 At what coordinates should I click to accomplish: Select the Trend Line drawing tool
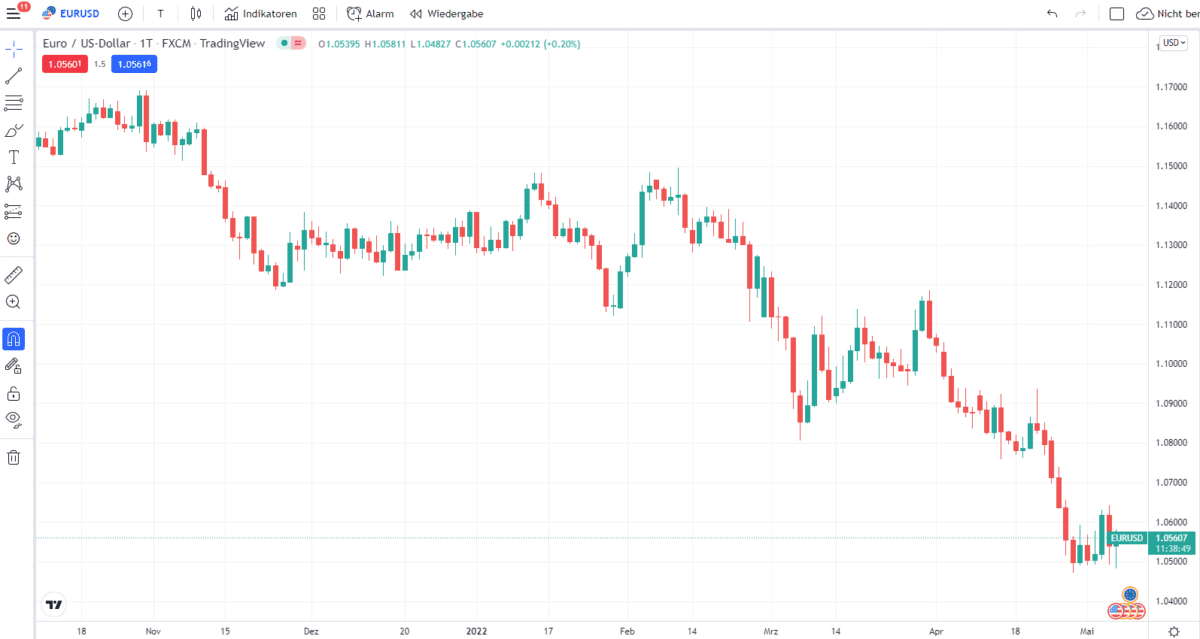tap(13, 75)
